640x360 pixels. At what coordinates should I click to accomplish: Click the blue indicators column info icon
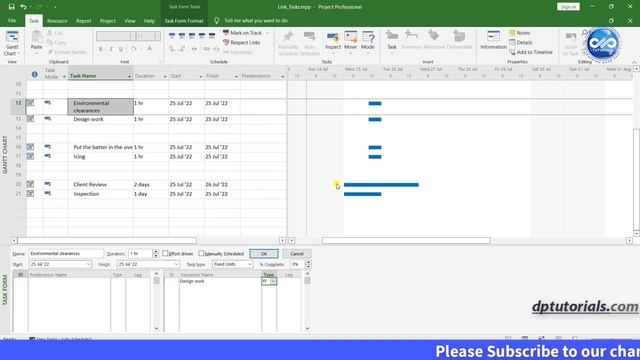[35, 74]
